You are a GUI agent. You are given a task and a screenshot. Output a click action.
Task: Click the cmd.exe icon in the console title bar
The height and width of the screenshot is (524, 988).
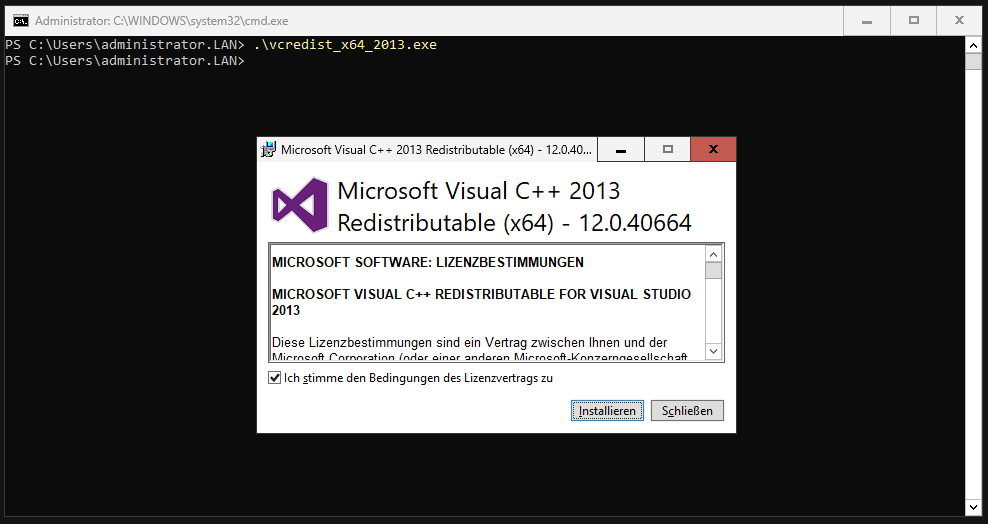coord(21,21)
